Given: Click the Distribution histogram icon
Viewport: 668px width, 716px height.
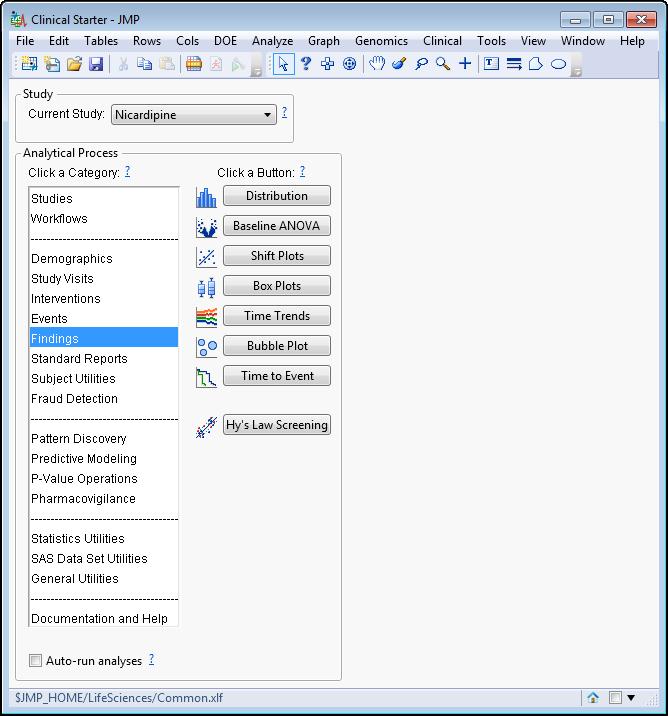Looking at the screenshot, I should (x=206, y=197).
